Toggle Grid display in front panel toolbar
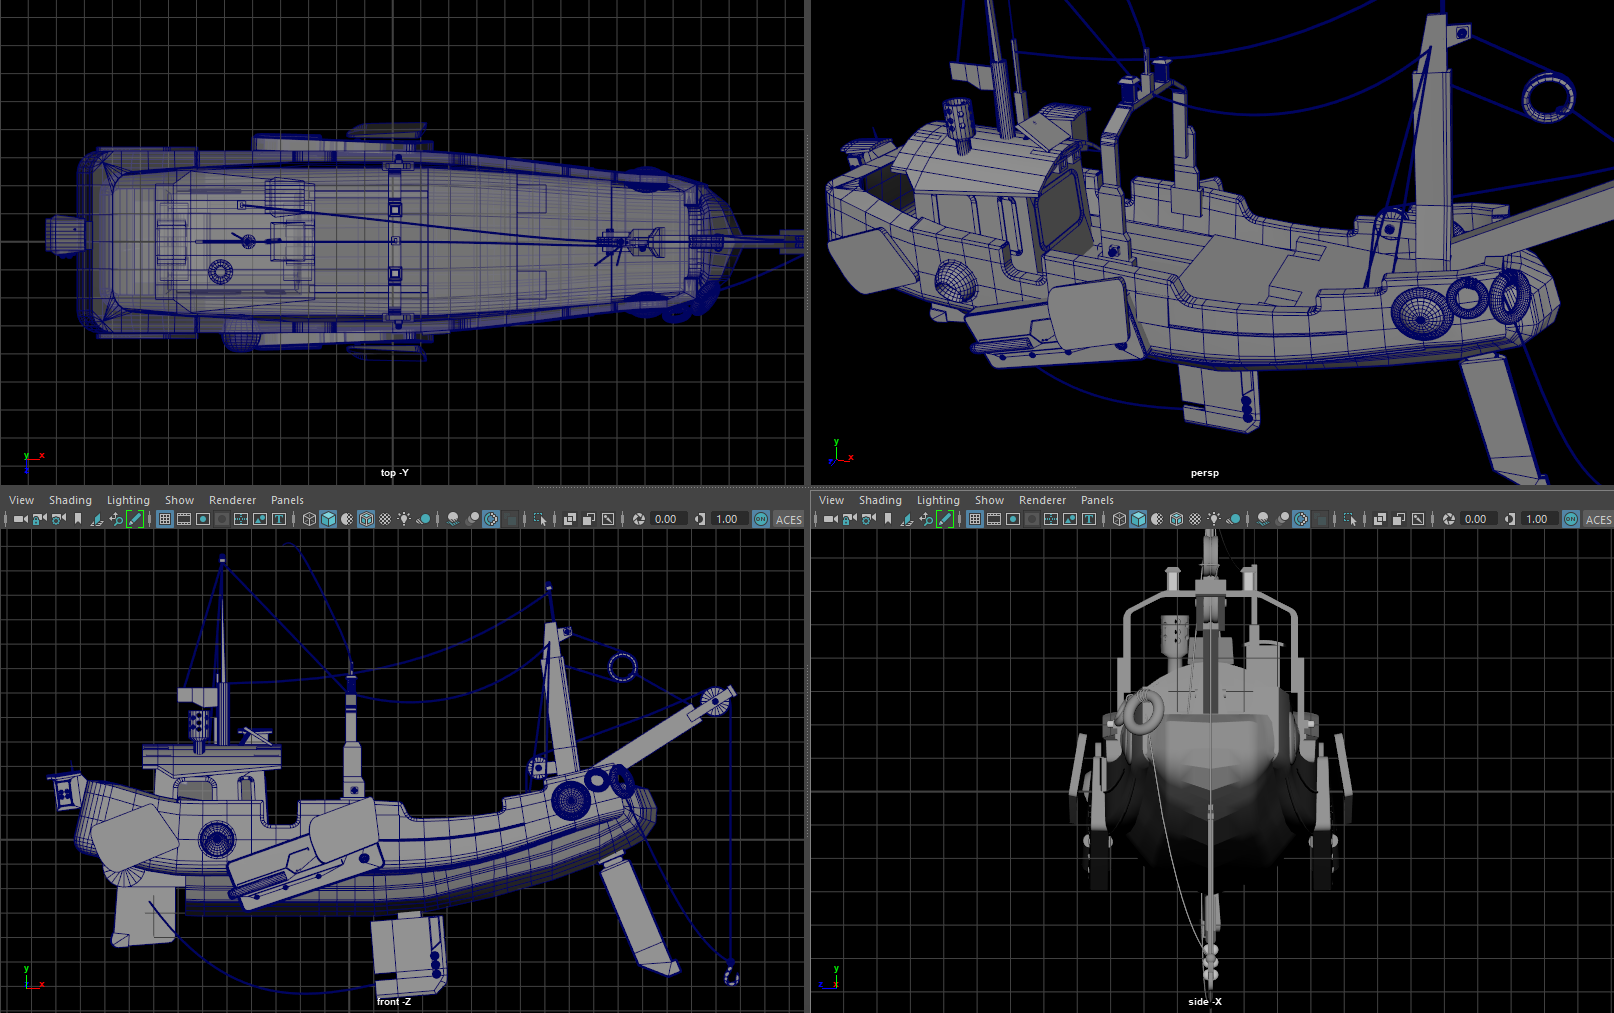 [x=165, y=519]
